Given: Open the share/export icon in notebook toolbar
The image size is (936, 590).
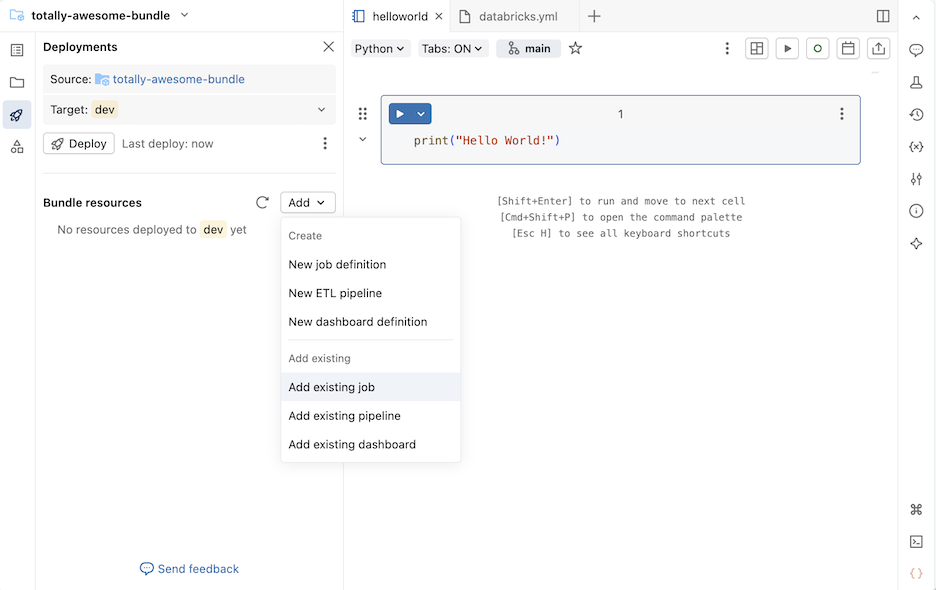Looking at the screenshot, I should coord(878,47).
